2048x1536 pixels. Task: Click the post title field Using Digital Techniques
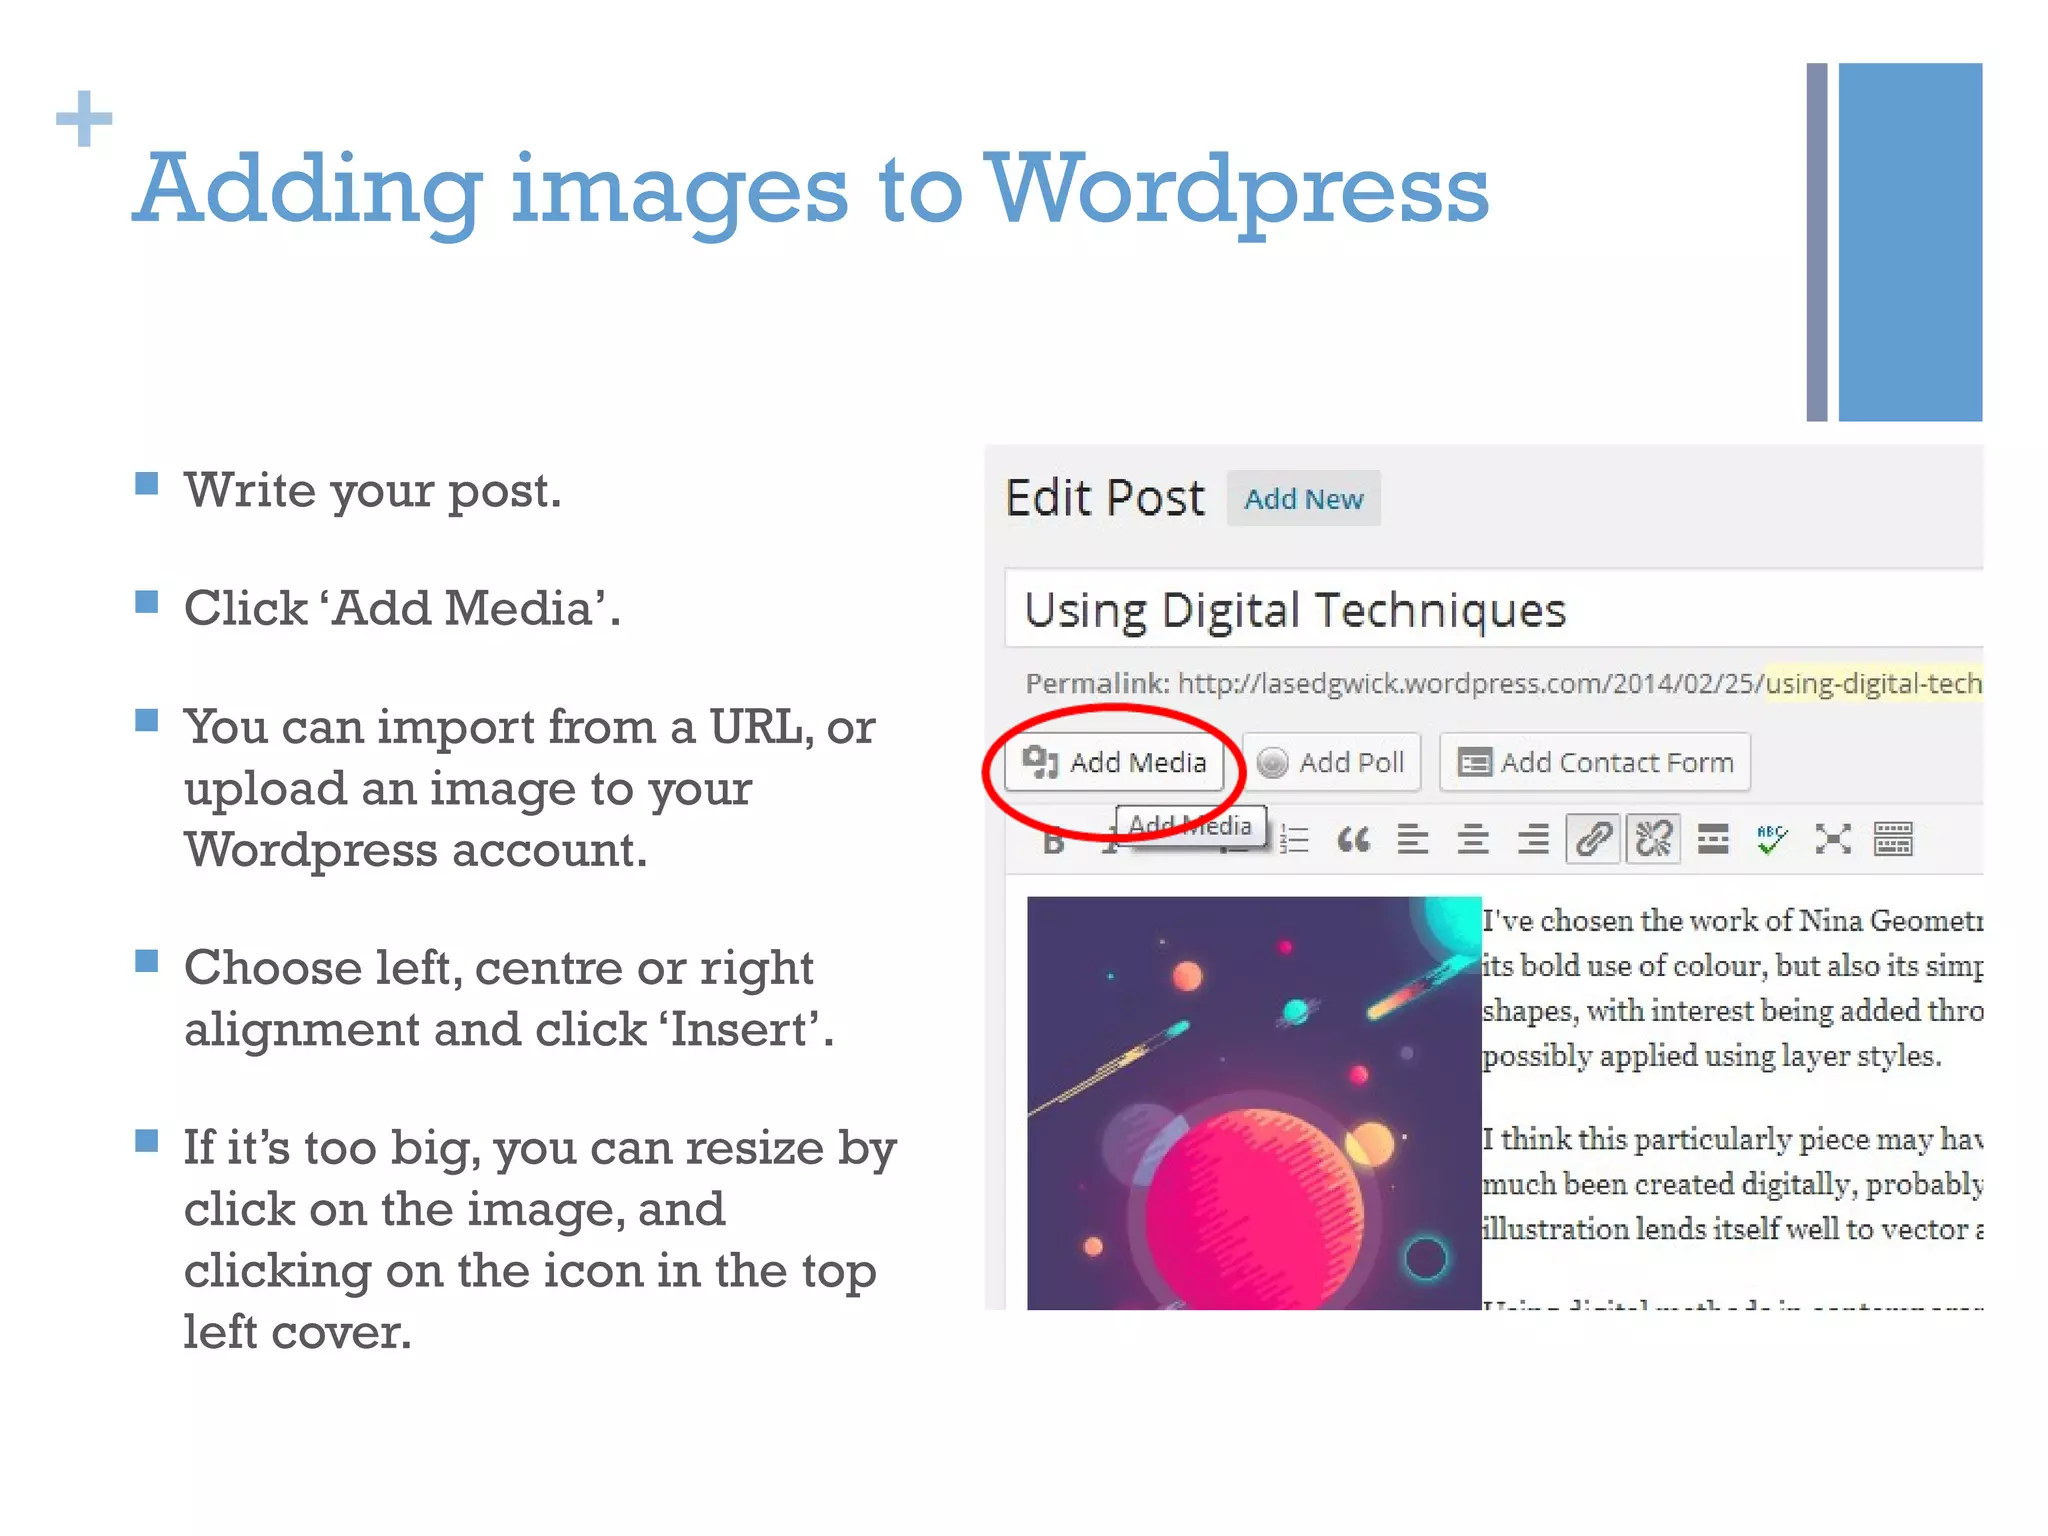tap(1494, 609)
